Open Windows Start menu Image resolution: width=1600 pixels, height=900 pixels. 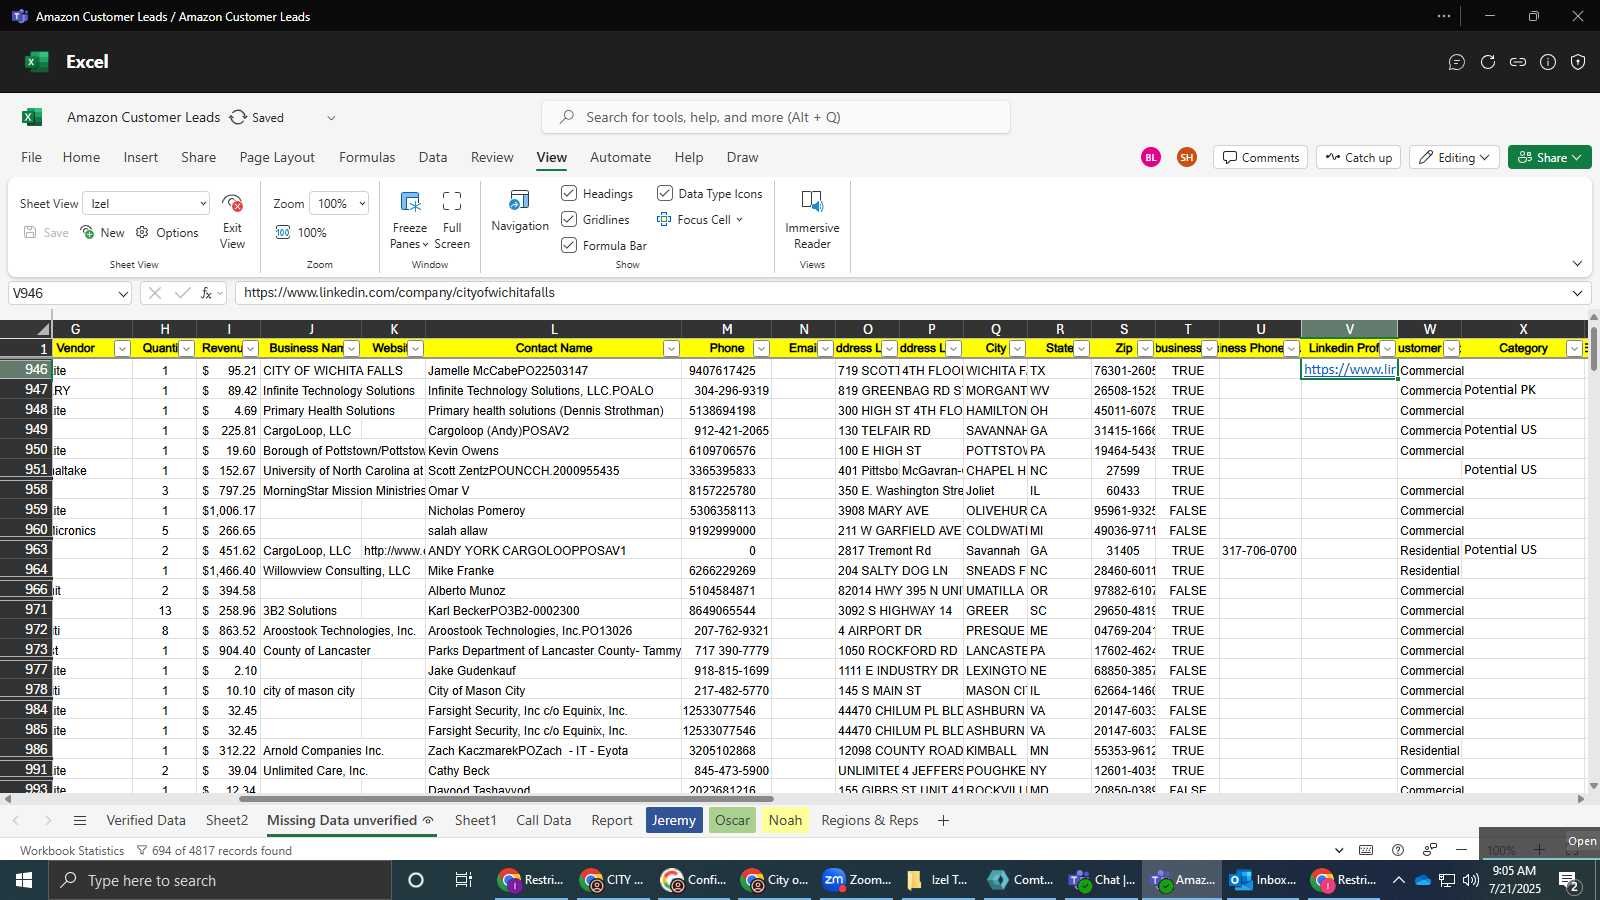pos(24,880)
